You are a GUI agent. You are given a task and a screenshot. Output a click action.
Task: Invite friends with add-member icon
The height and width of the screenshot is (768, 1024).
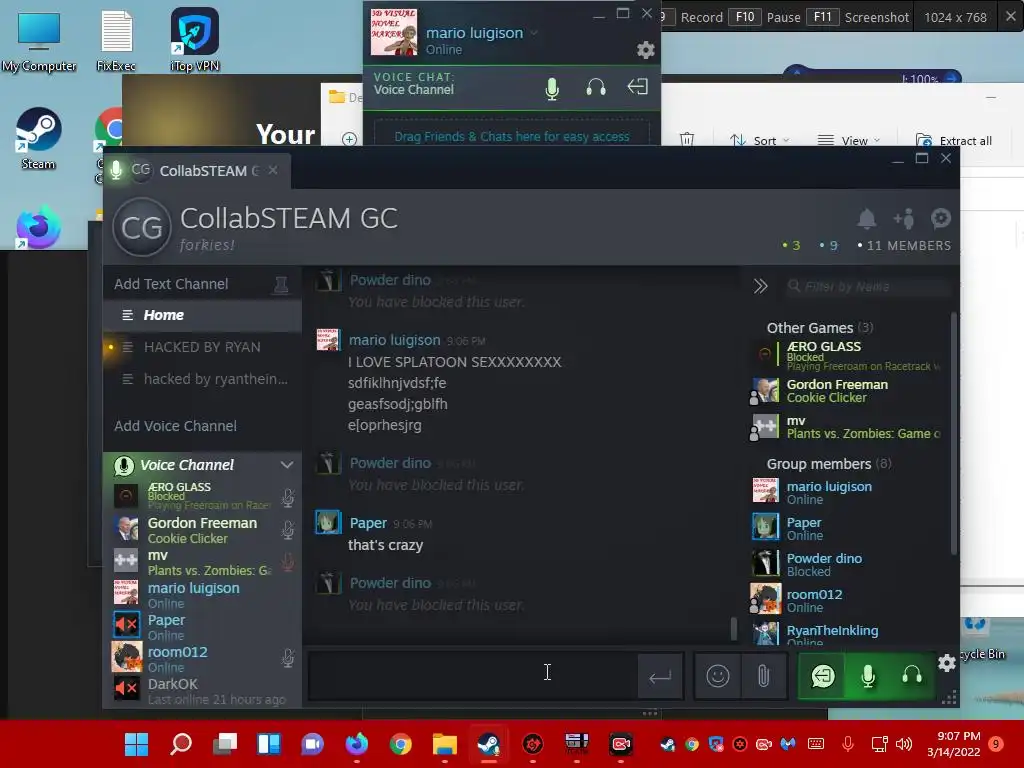(x=904, y=219)
